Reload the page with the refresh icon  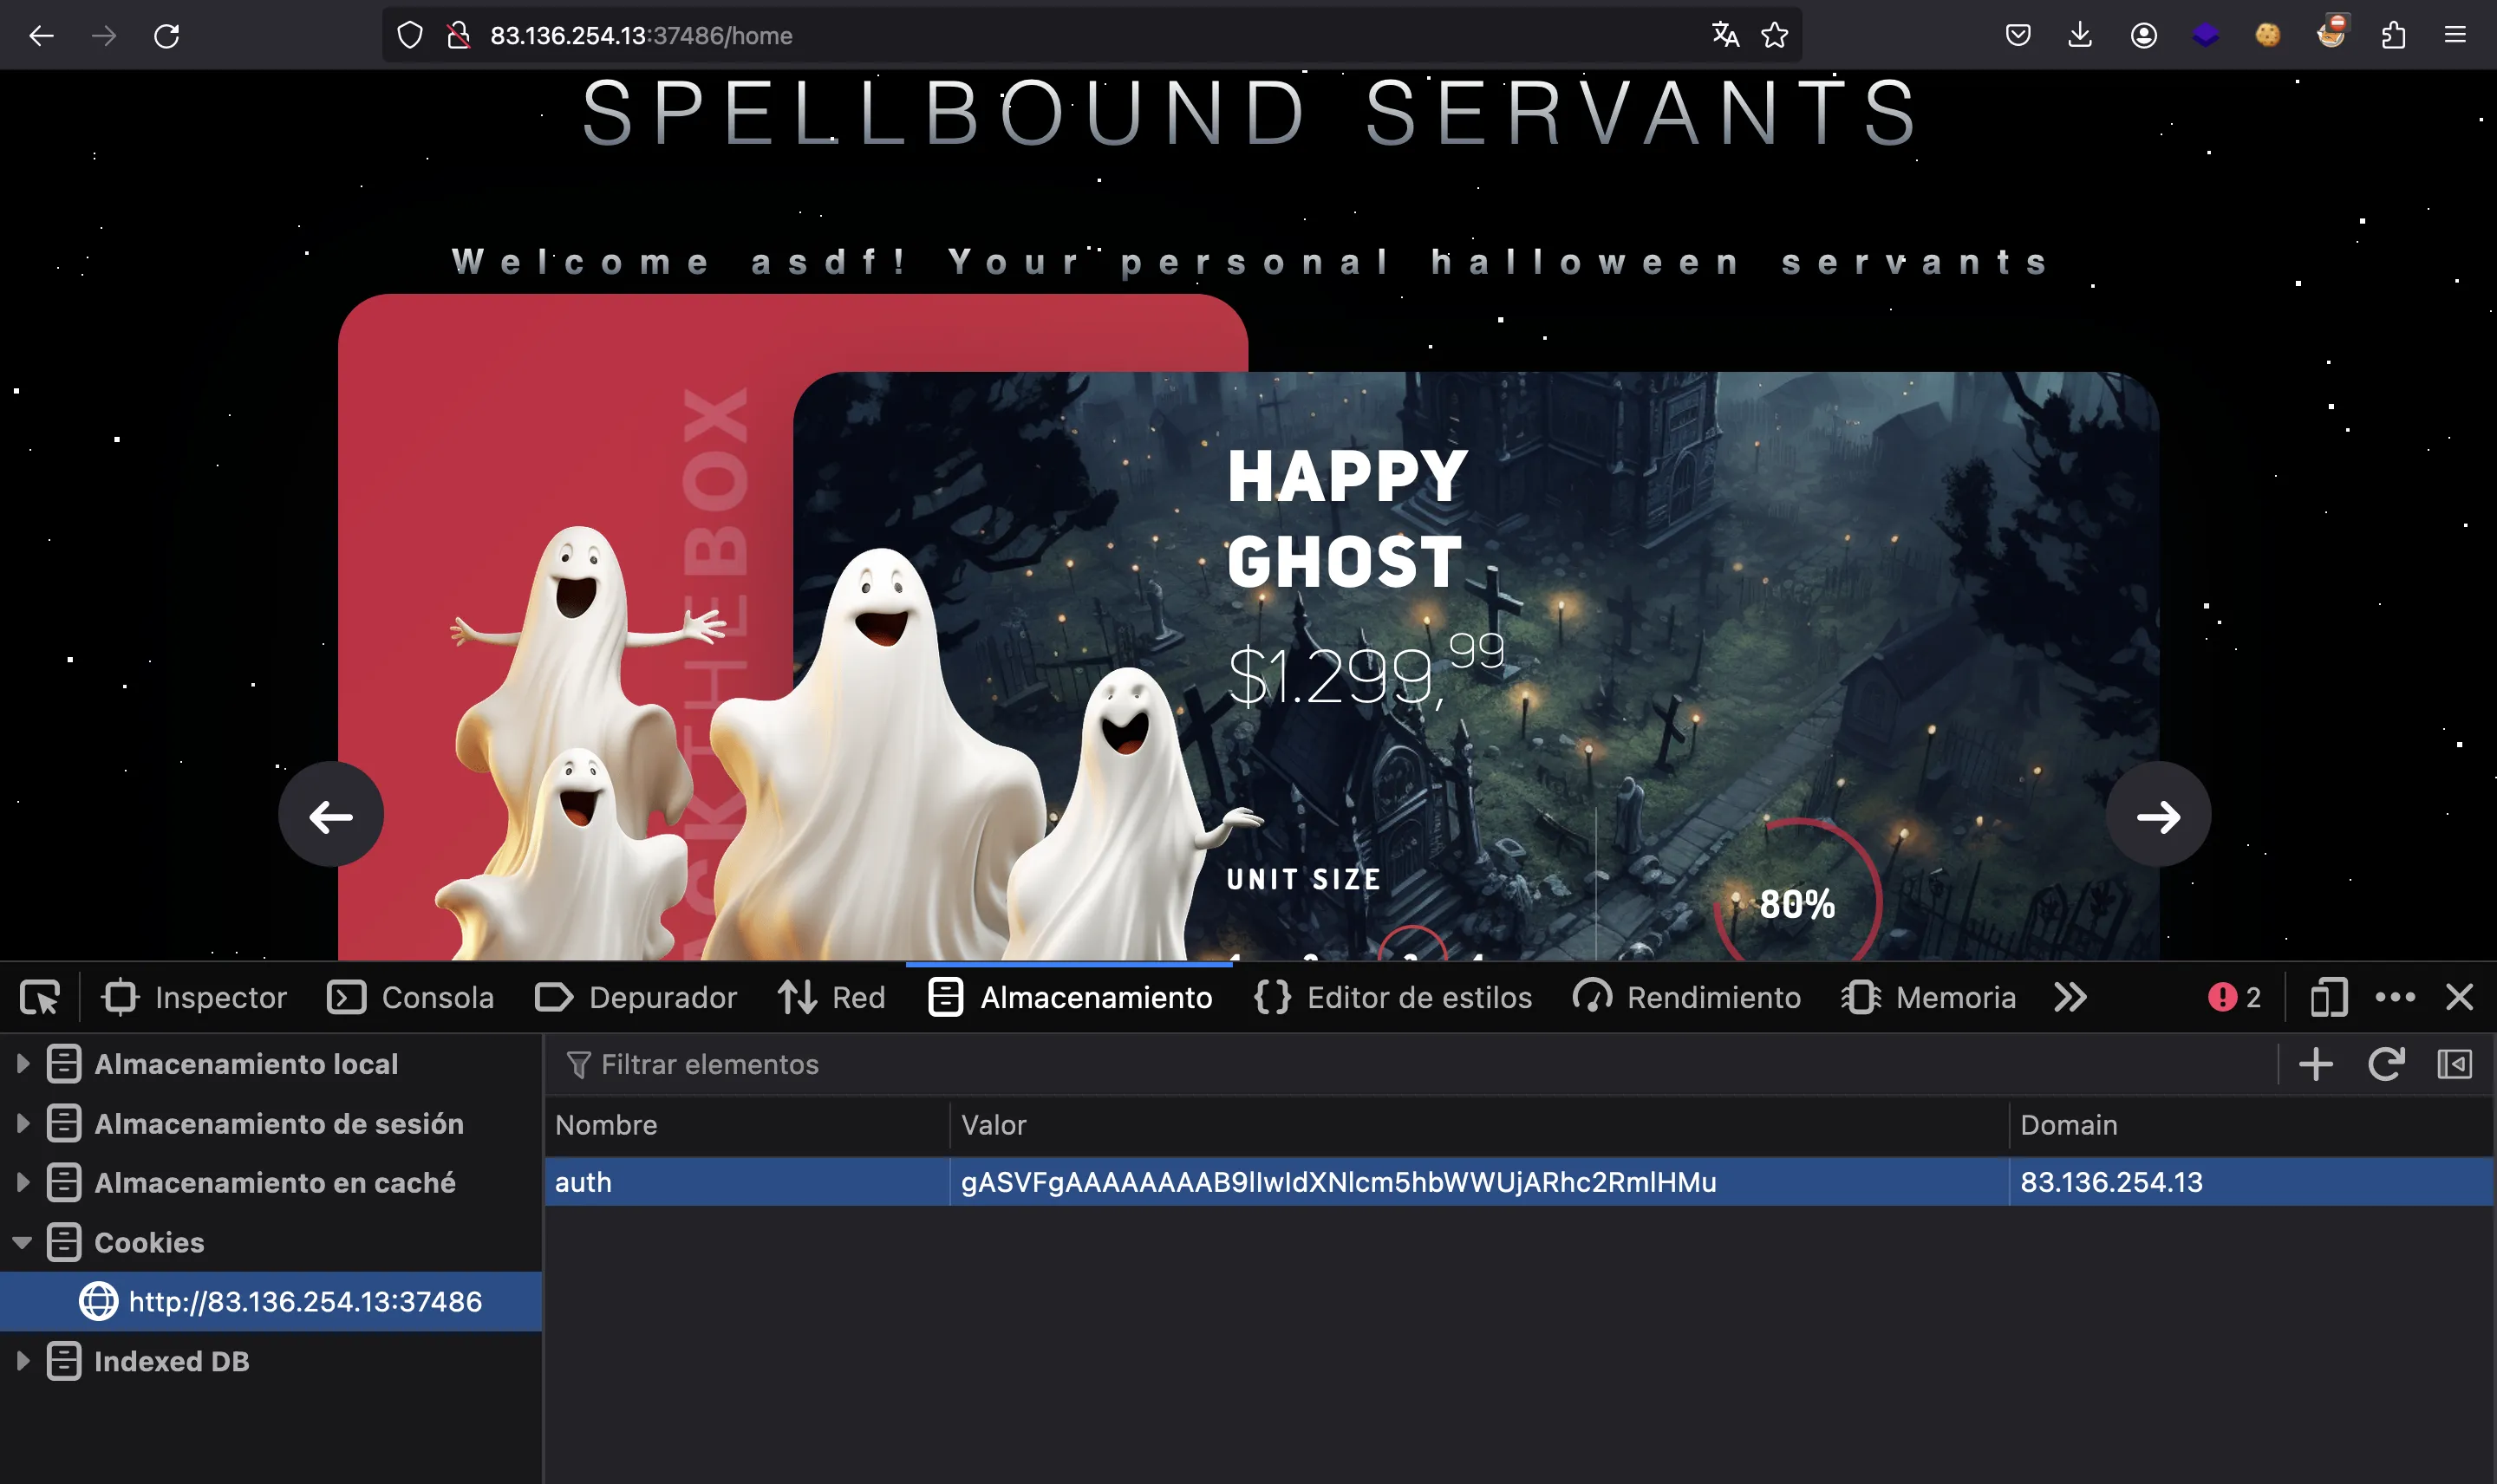(167, 36)
